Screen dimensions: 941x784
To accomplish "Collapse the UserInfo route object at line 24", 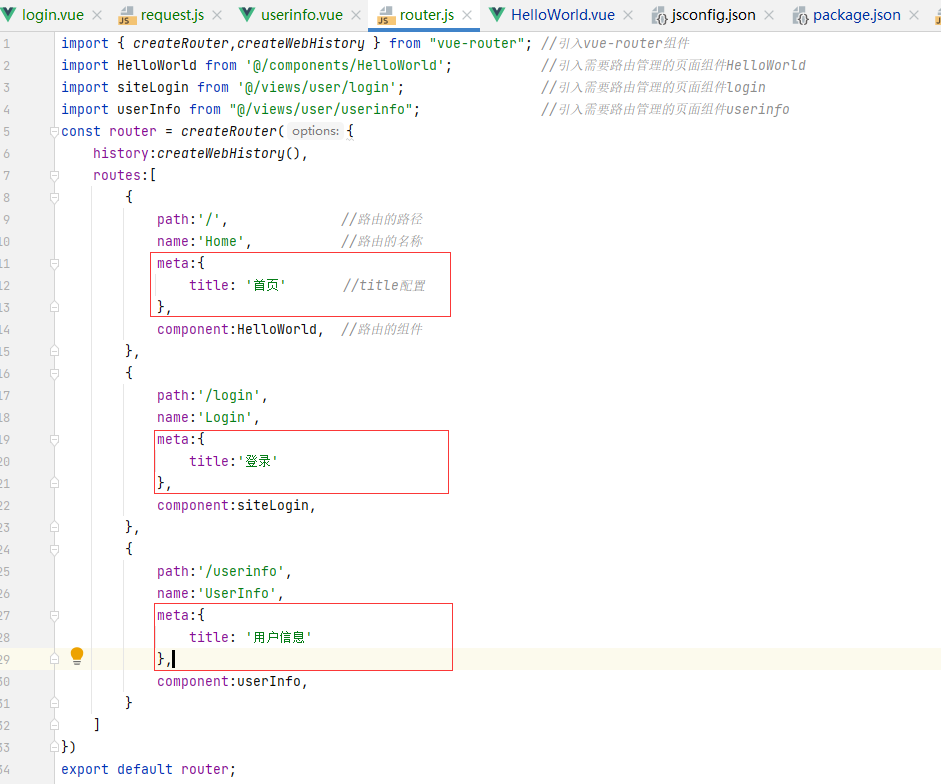I will pos(52,549).
